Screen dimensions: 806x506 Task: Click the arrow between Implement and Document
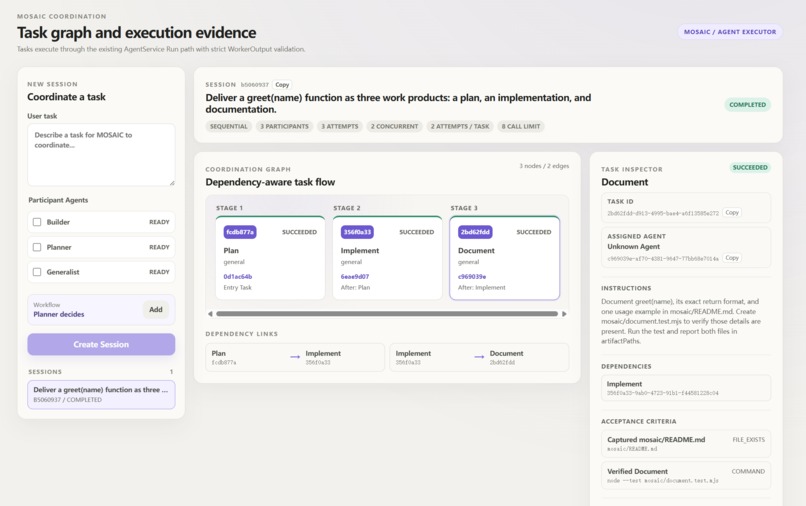[479, 357]
